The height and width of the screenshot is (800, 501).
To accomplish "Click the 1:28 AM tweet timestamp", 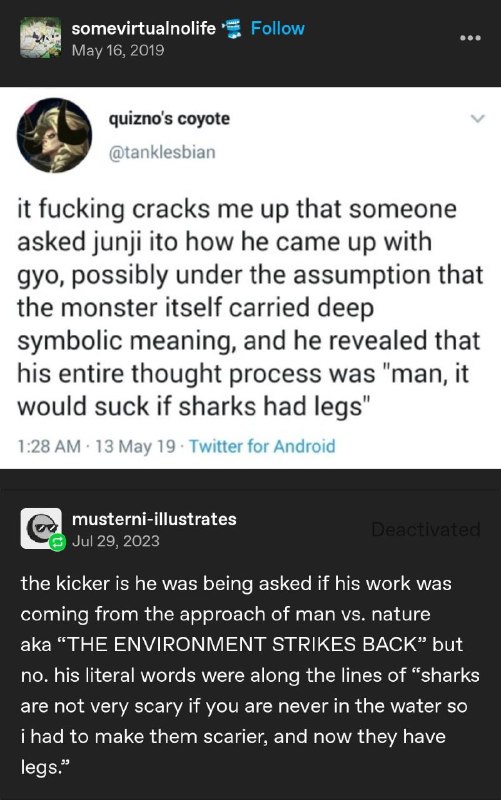I will [49, 446].
